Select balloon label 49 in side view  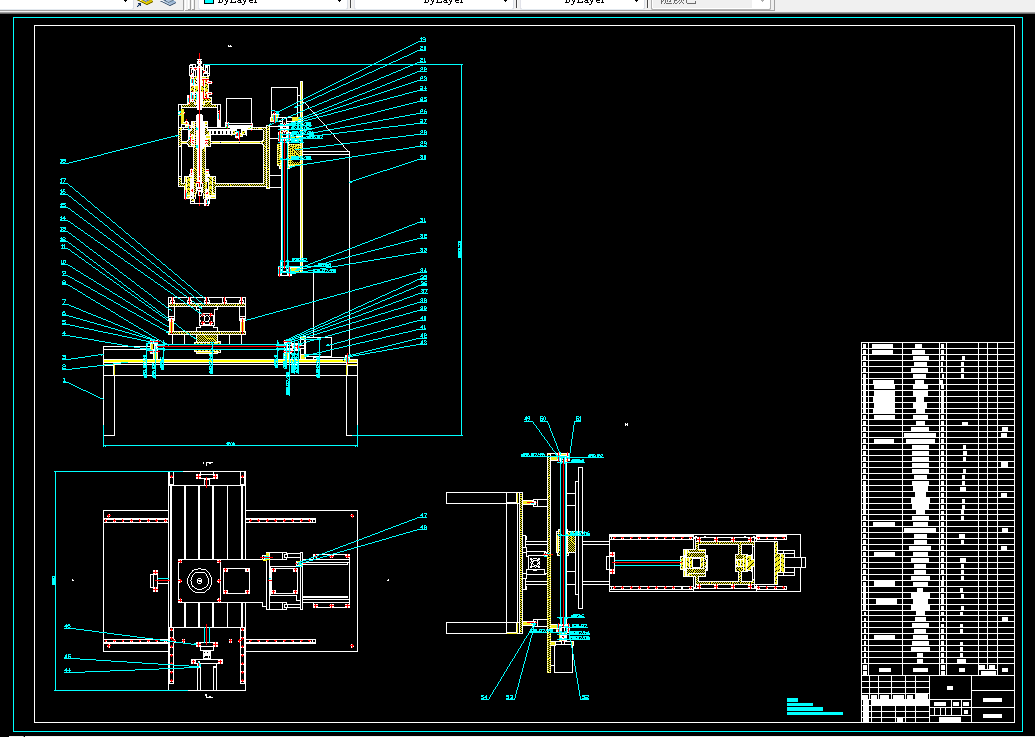tap(527, 418)
